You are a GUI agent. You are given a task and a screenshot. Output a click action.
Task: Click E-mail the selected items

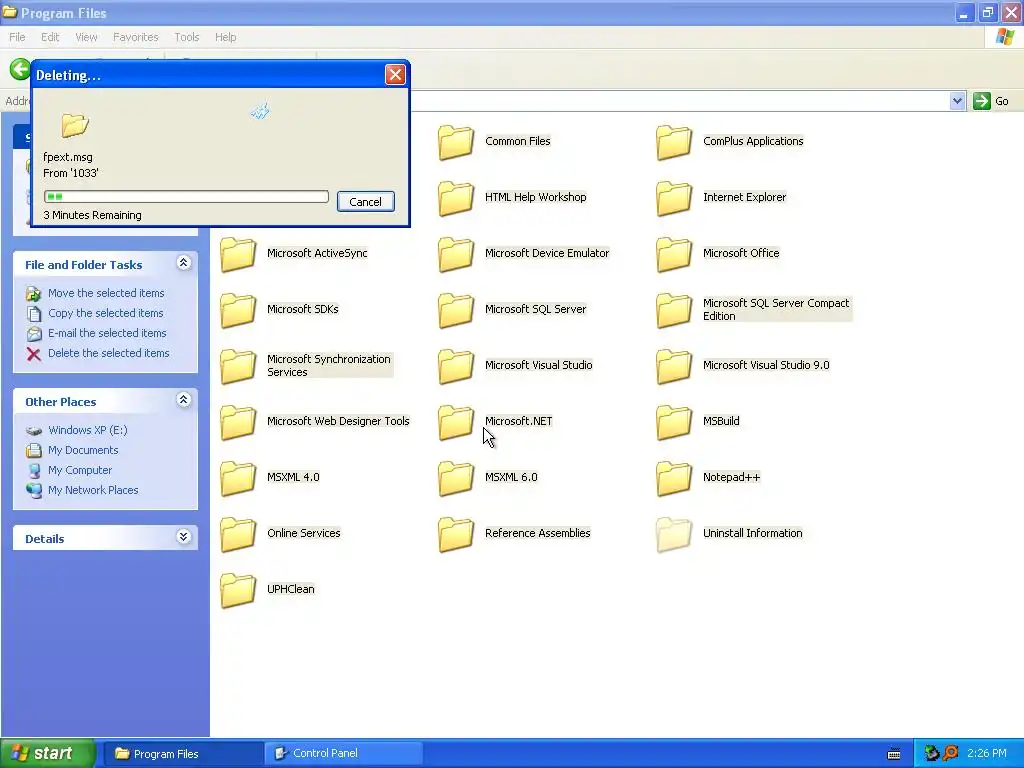tap(107, 333)
